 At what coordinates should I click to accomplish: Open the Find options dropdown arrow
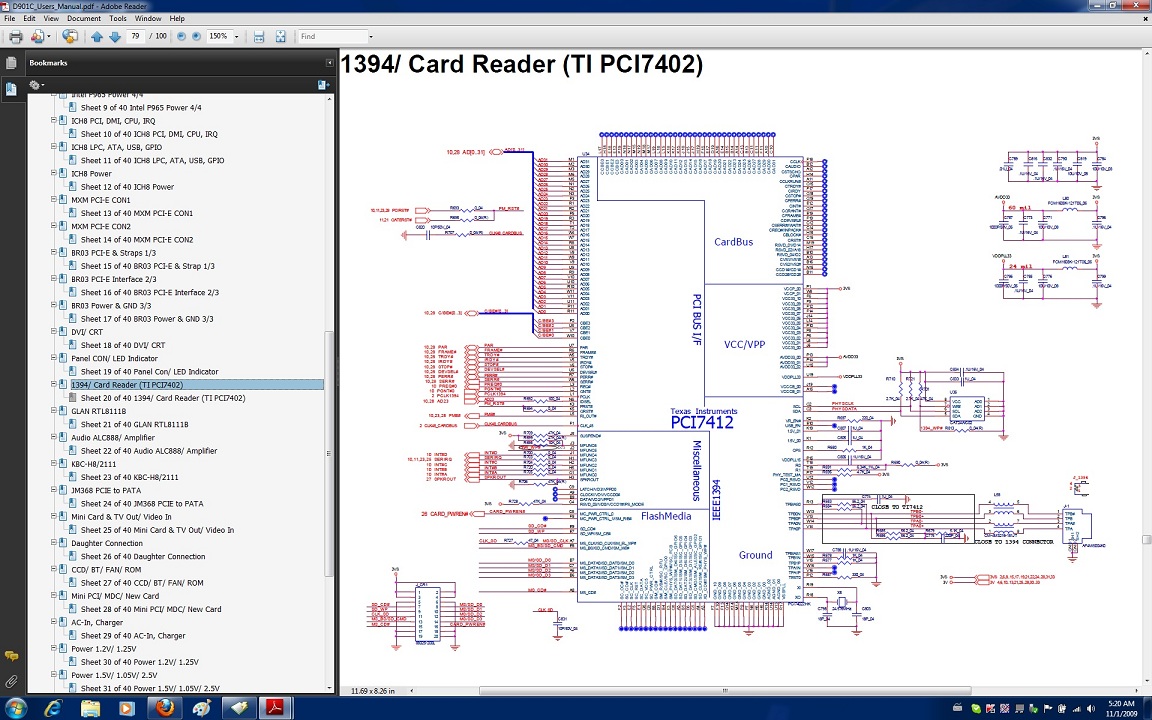[x=371, y=36]
